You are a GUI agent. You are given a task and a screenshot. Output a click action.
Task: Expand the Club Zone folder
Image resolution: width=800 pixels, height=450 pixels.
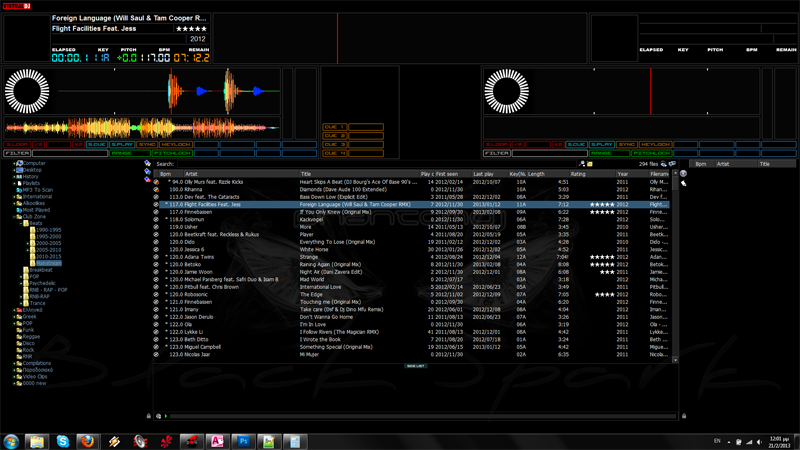click(15, 216)
